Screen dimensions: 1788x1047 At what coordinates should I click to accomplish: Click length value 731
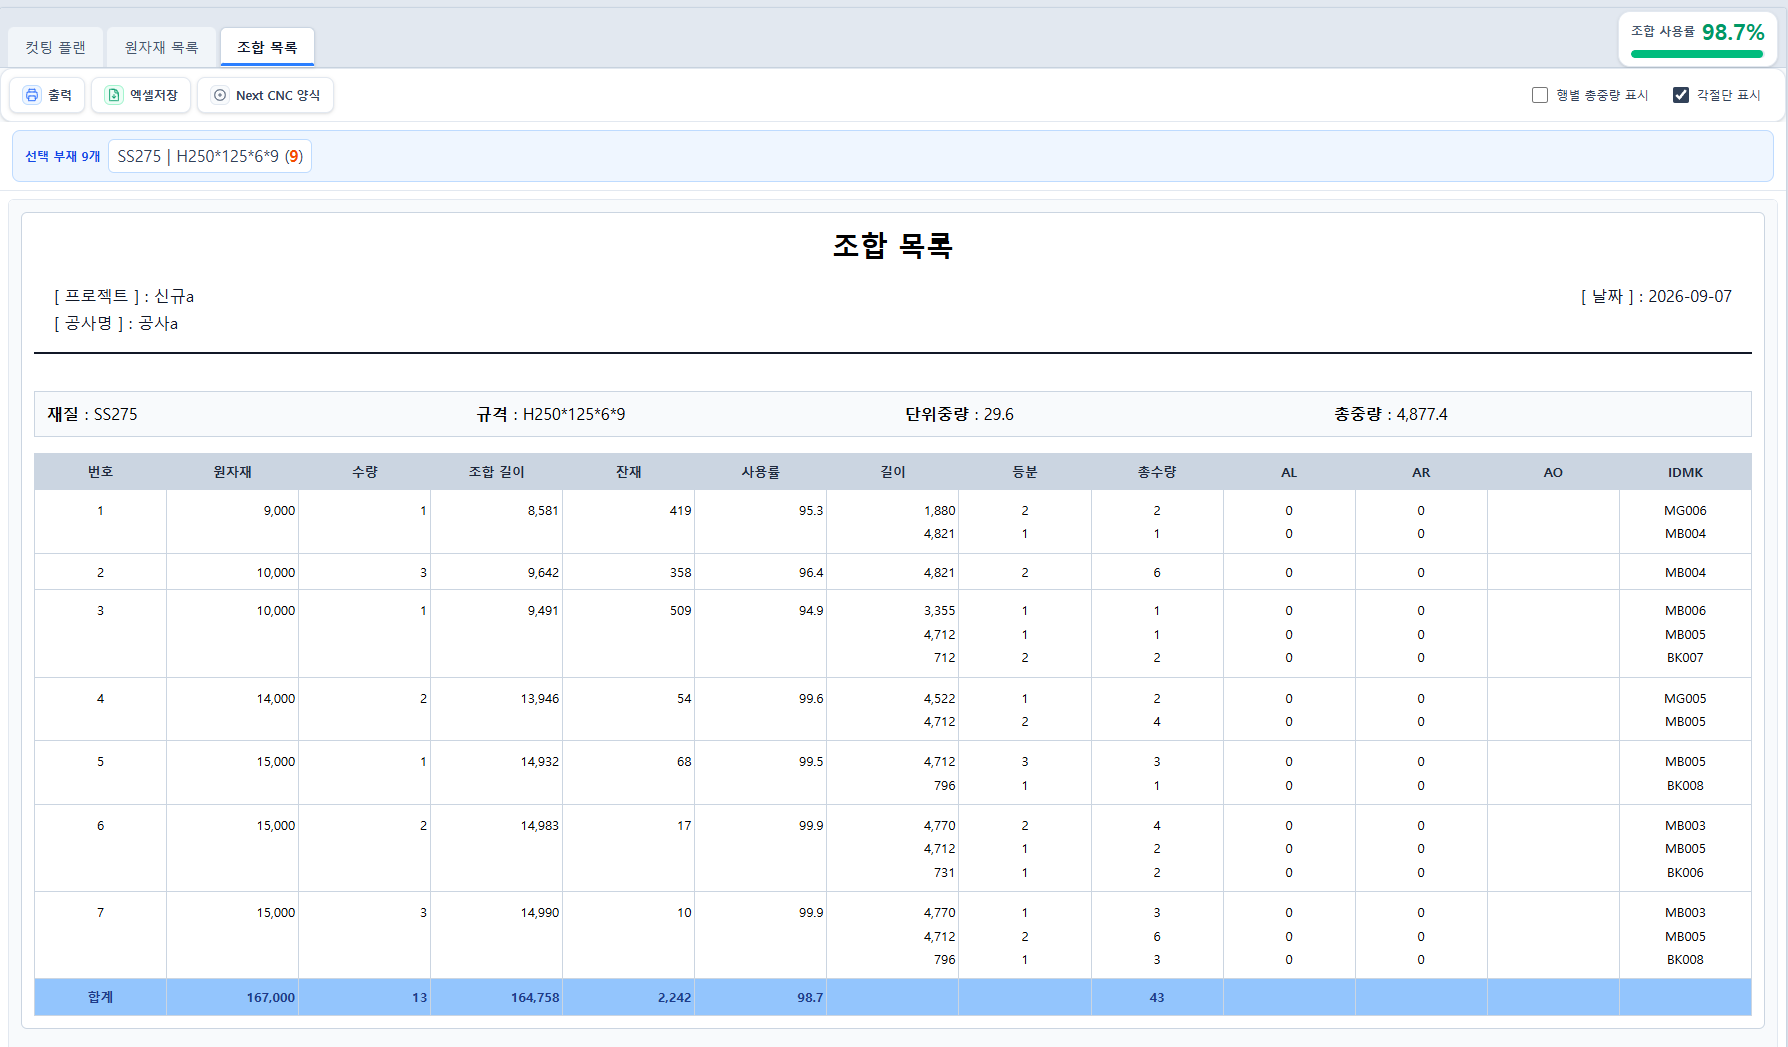coord(945,872)
